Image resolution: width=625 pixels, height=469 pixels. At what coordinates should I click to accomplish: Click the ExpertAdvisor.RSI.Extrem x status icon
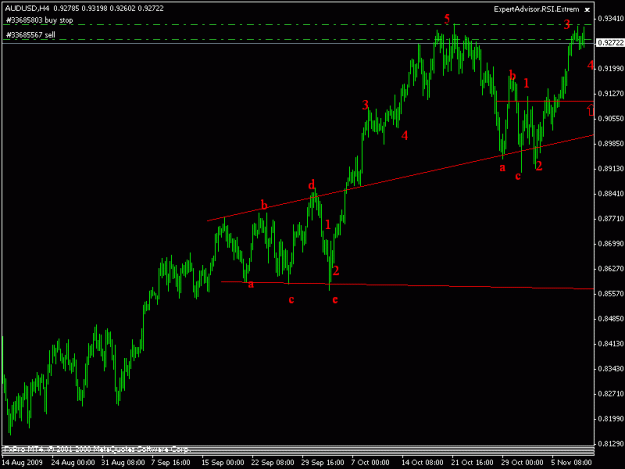click(x=587, y=10)
